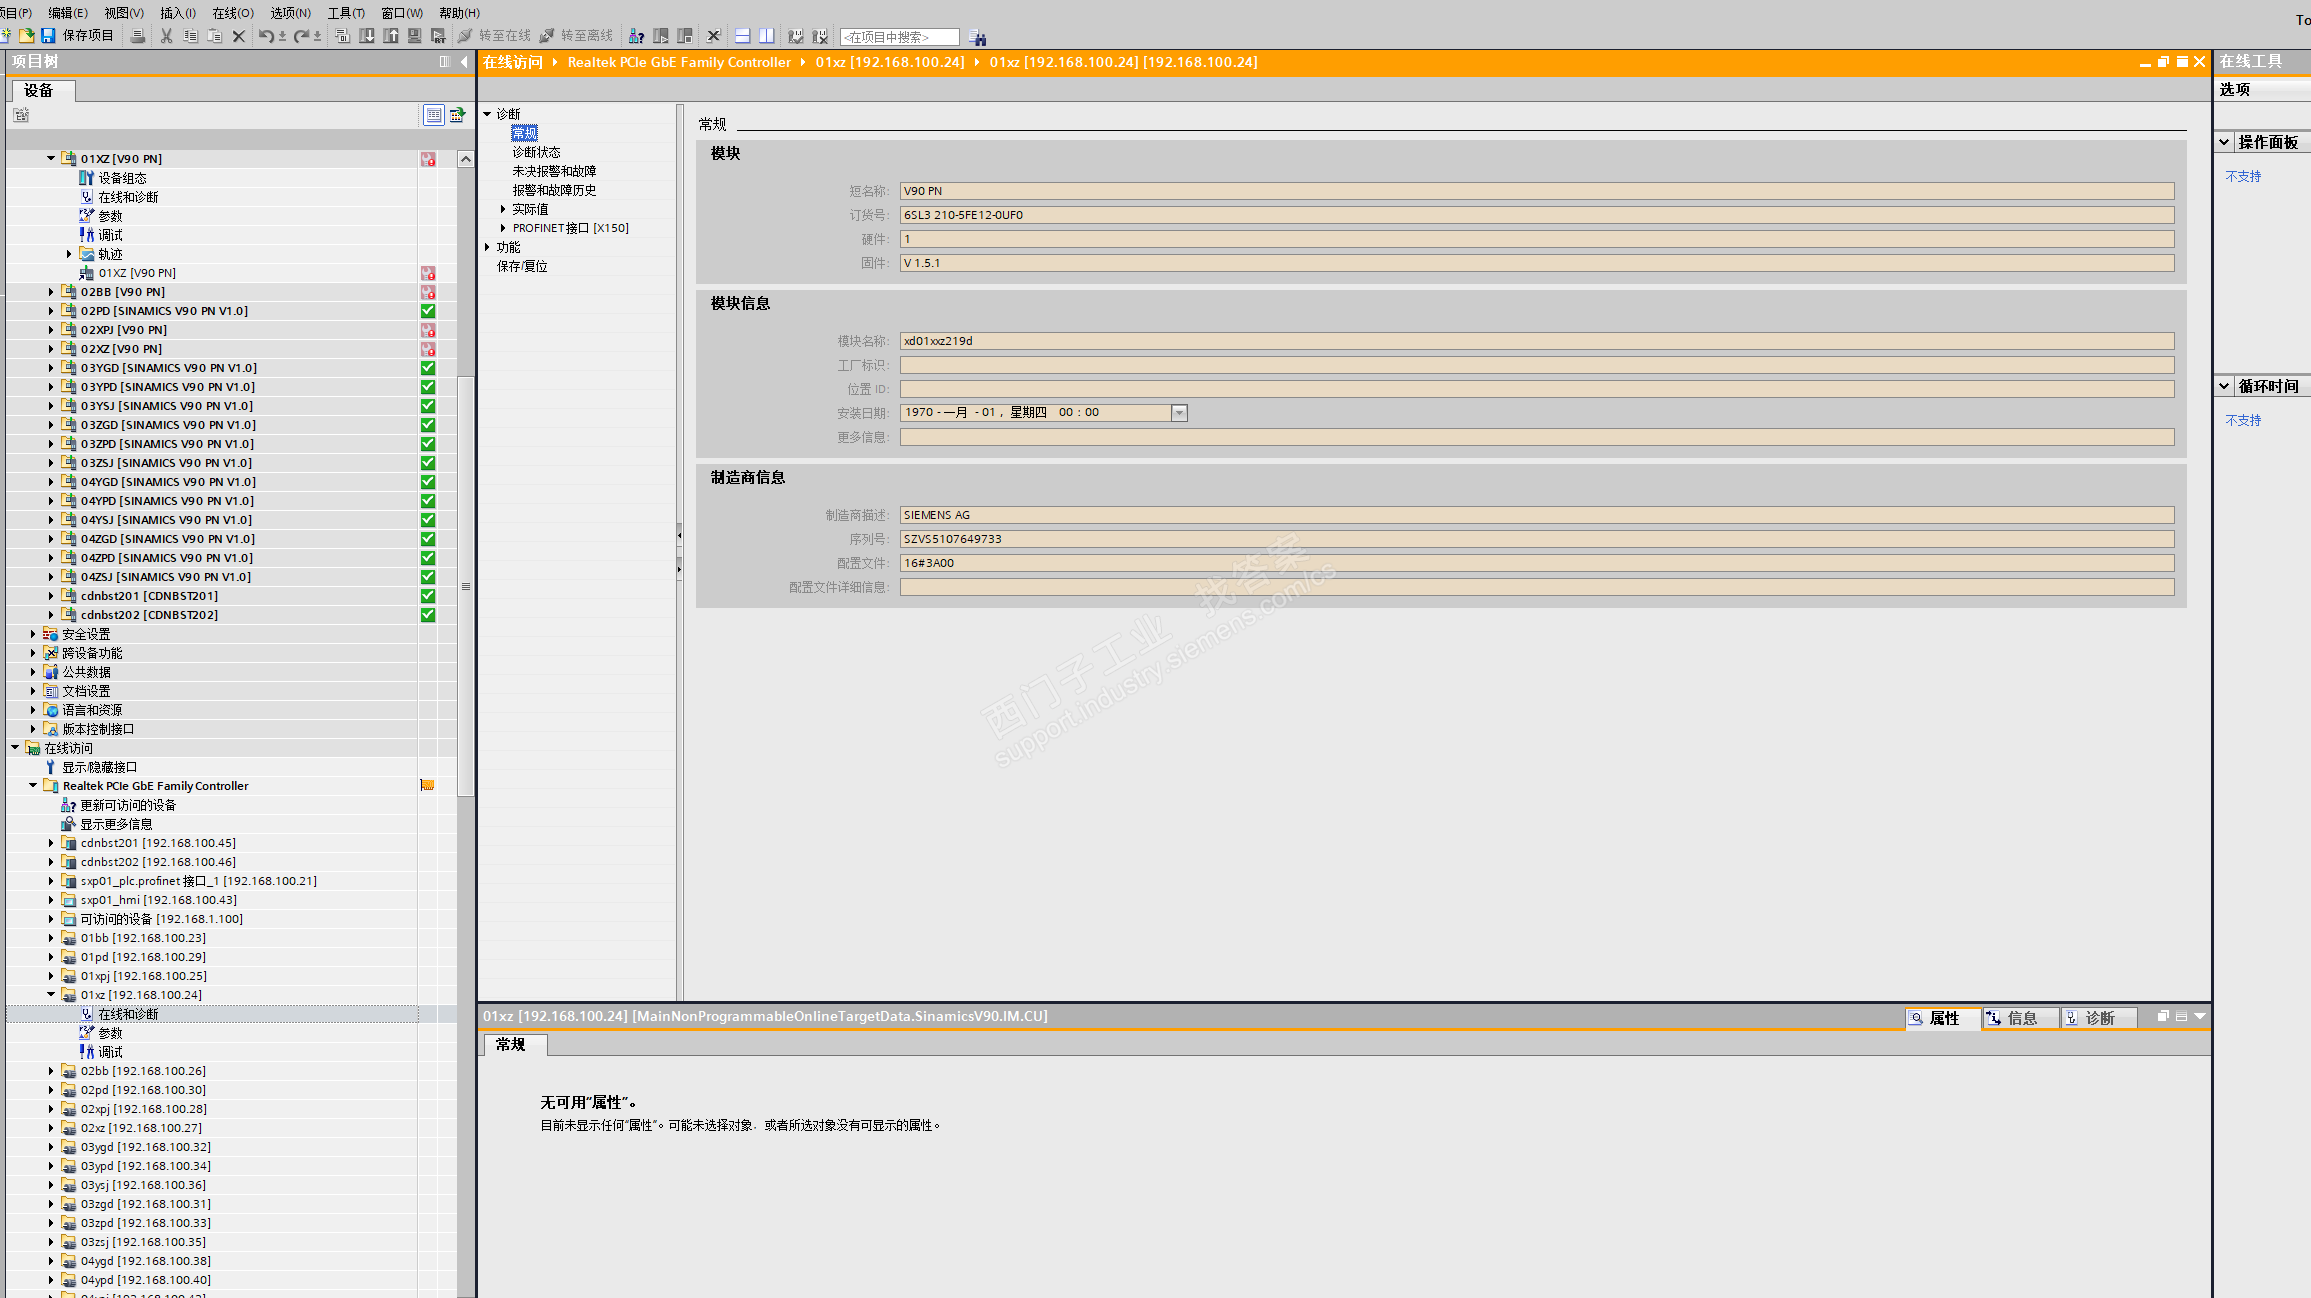Screen dimensions: 2311x1298
Task: Click the split editor horizontally icon
Action: point(742,36)
